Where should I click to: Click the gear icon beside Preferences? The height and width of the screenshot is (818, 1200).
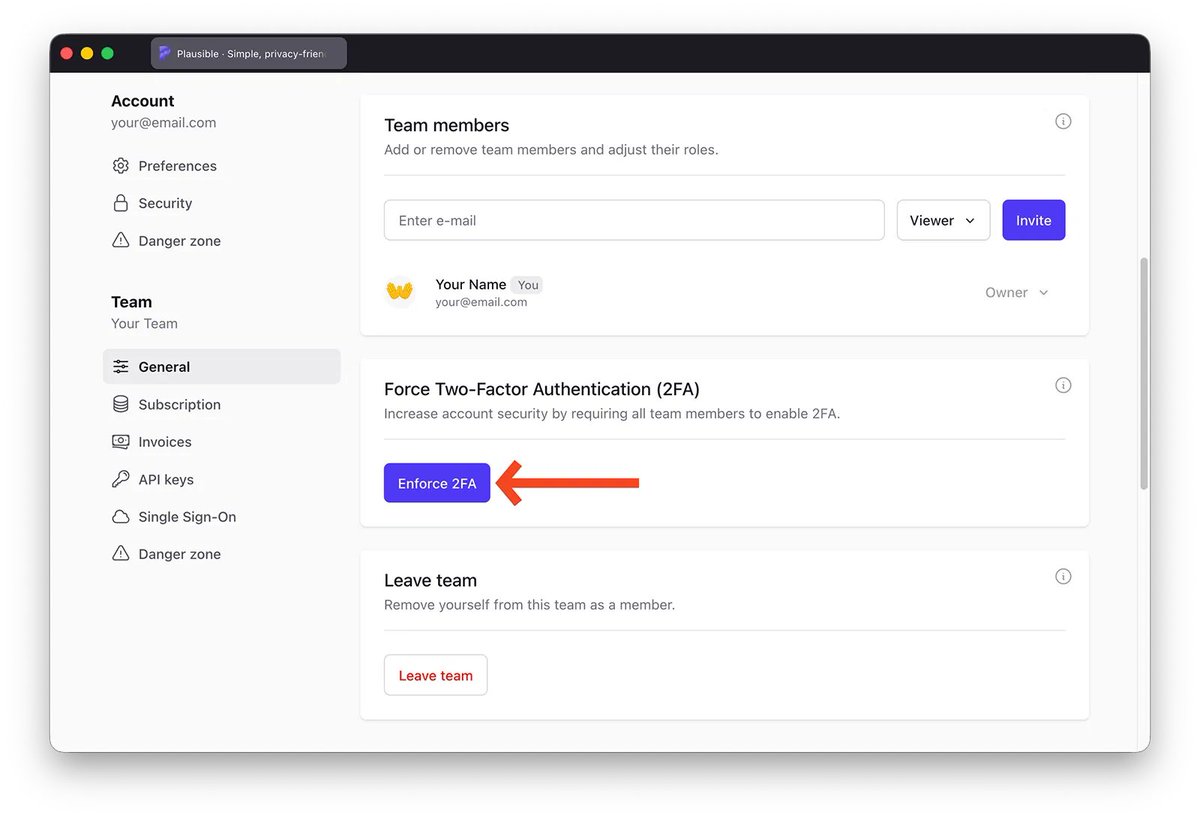pos(121,166)
